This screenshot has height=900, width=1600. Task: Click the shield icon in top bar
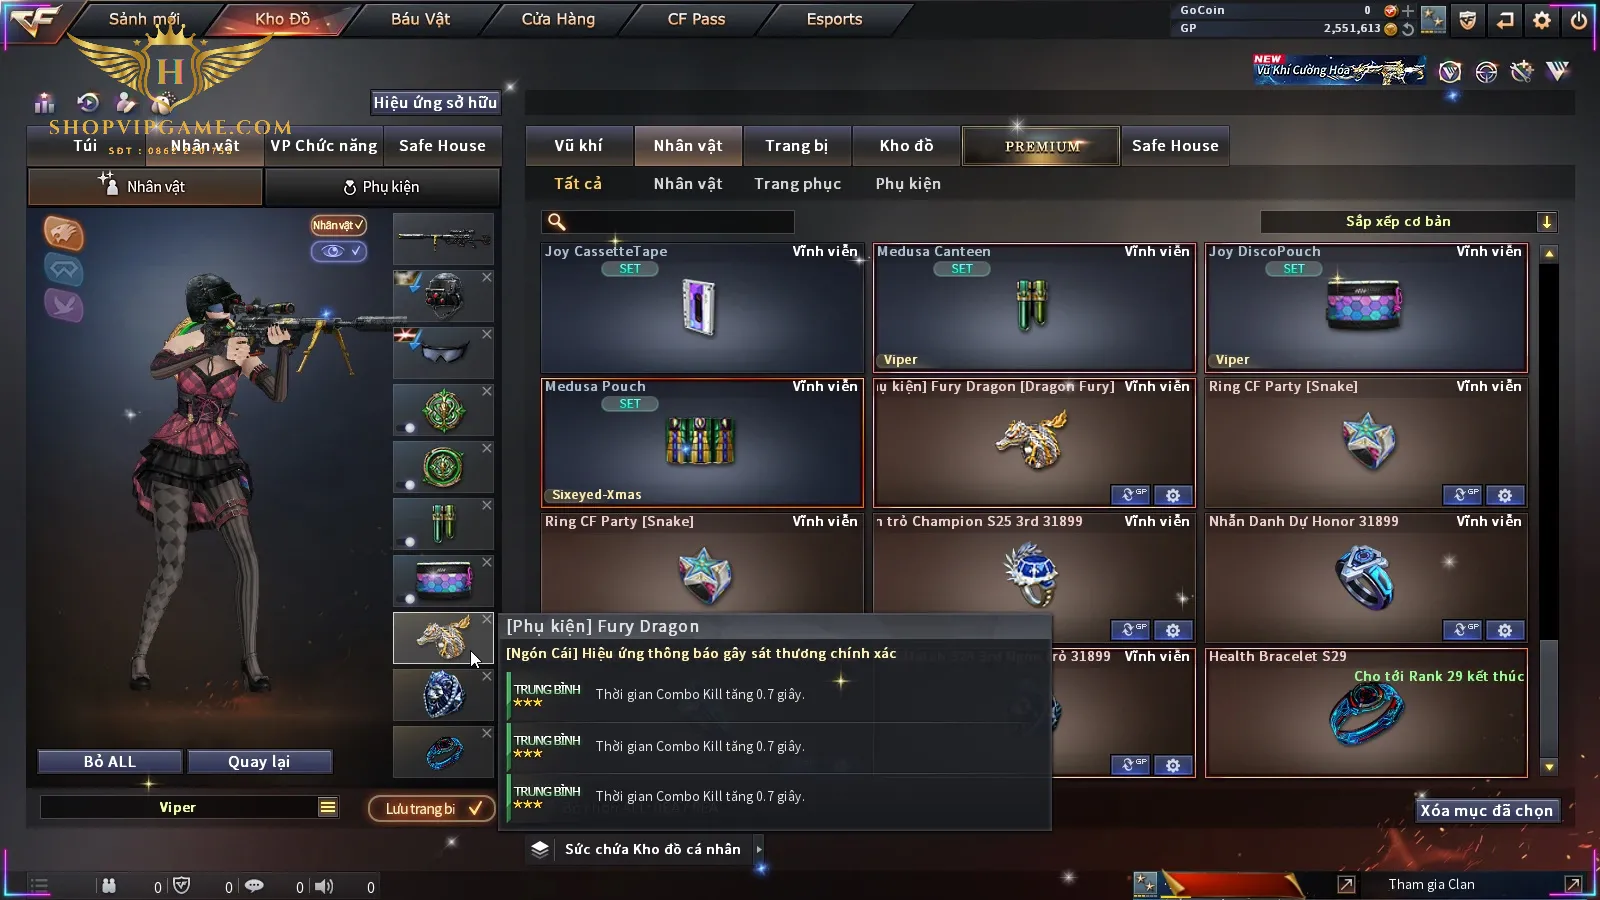point(1468,19)
